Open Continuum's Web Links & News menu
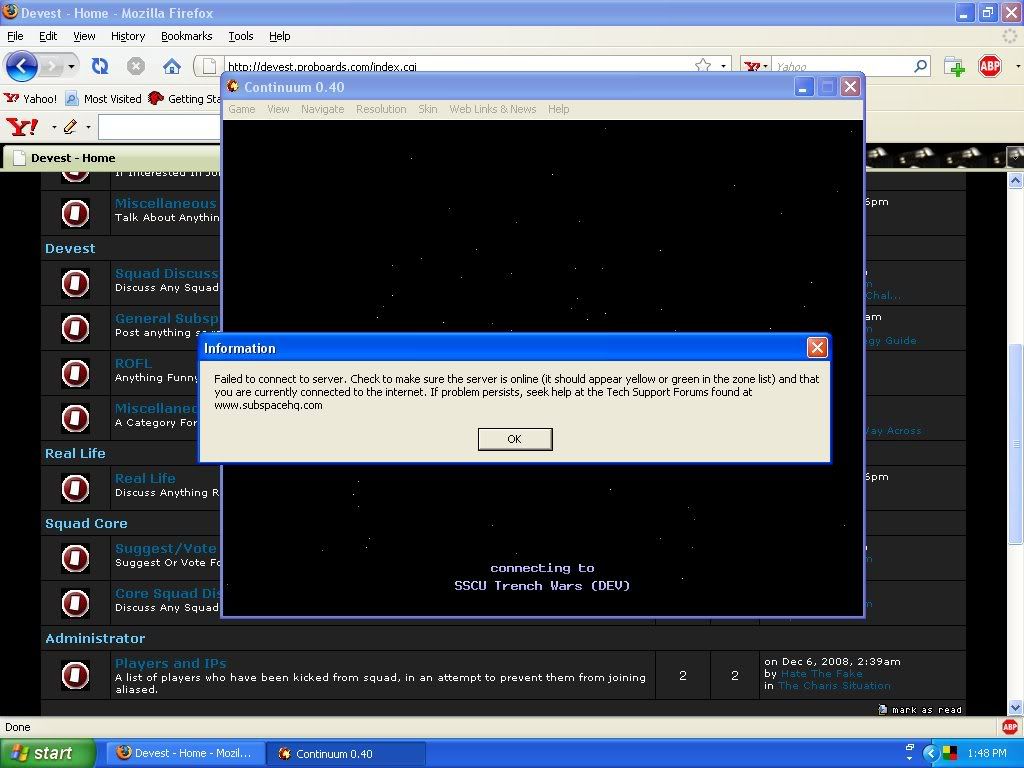Viewport: 1024px width, 768px height. (x=492, y=109)
